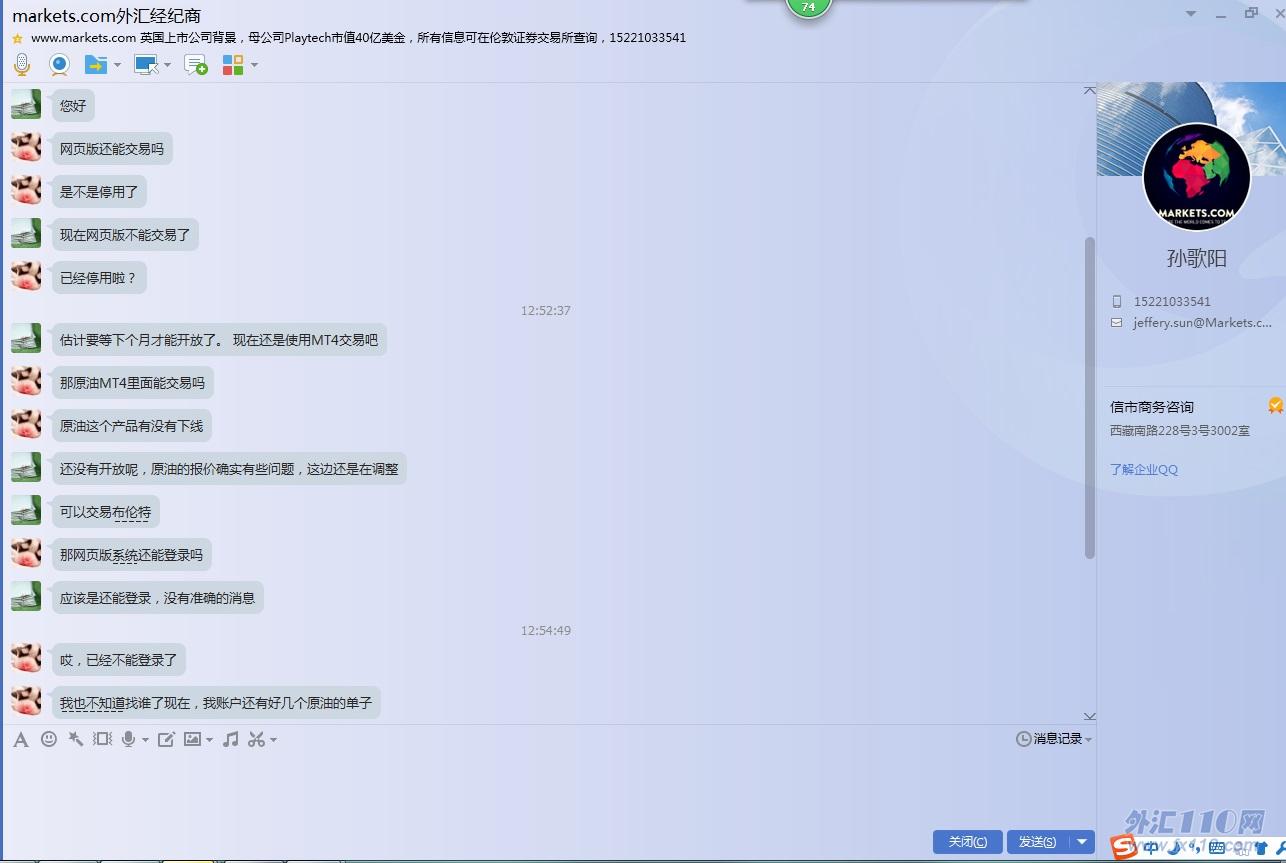Click the chat scrollbar up arrow

click(x=1090, y=91)
